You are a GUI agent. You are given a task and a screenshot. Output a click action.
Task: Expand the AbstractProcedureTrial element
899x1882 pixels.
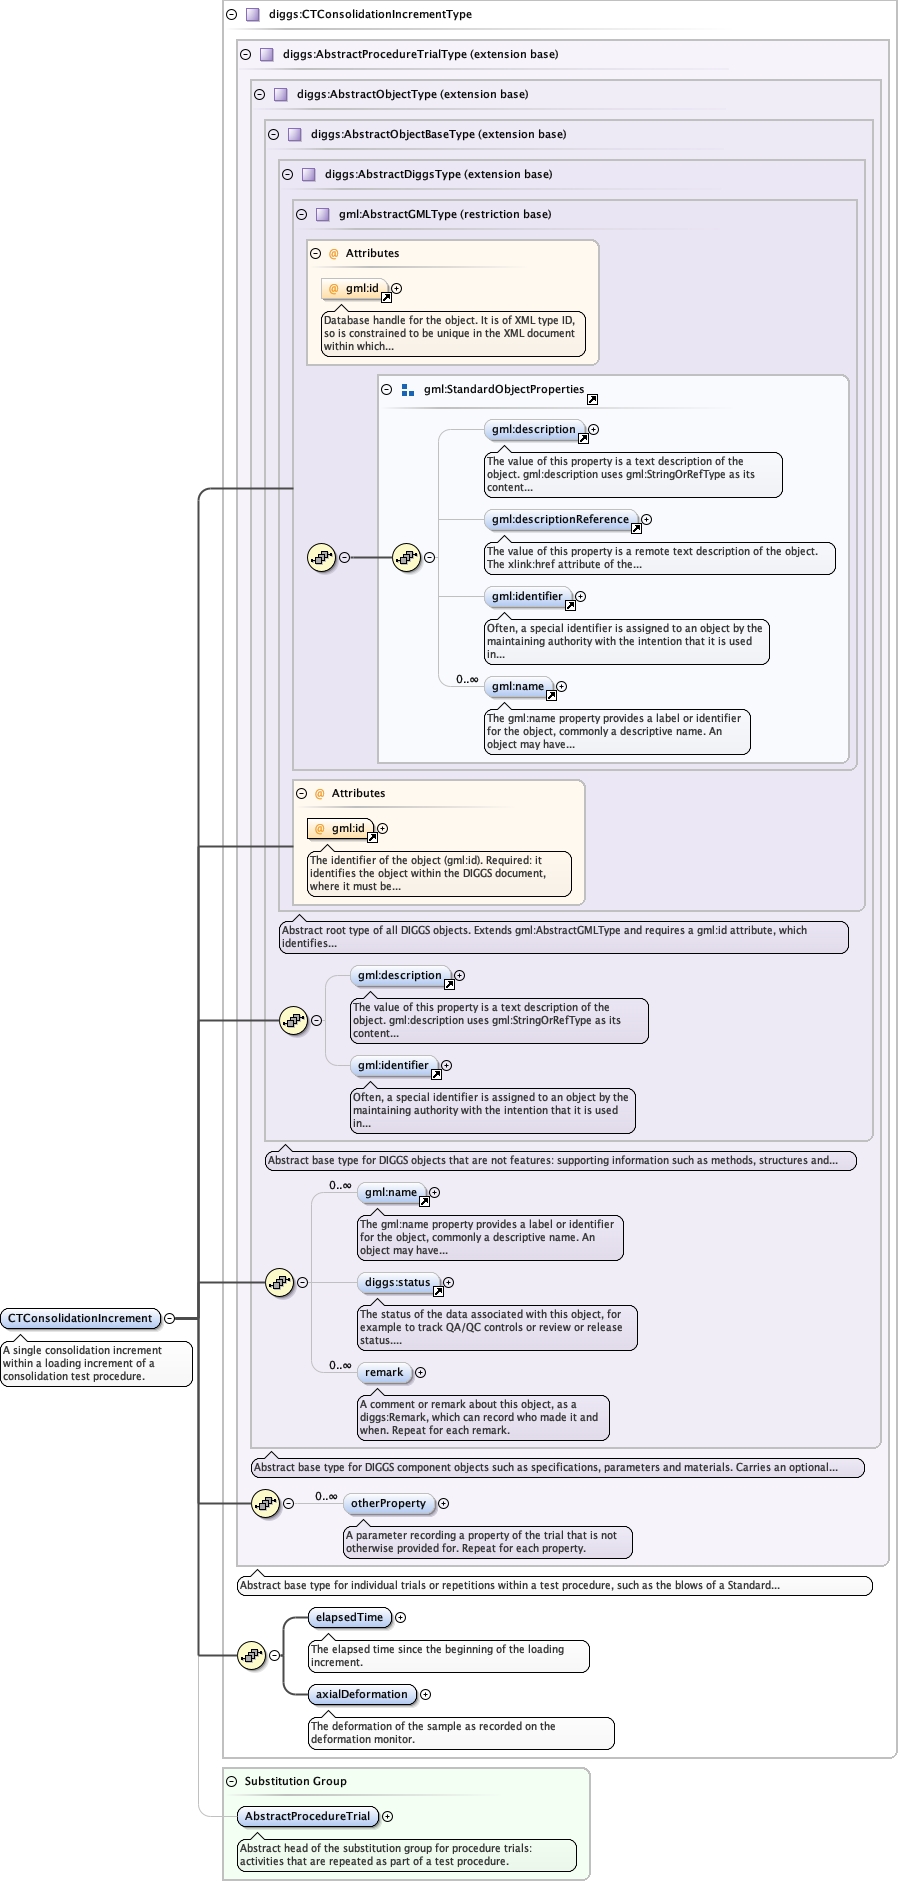(x=387, y=1817)
